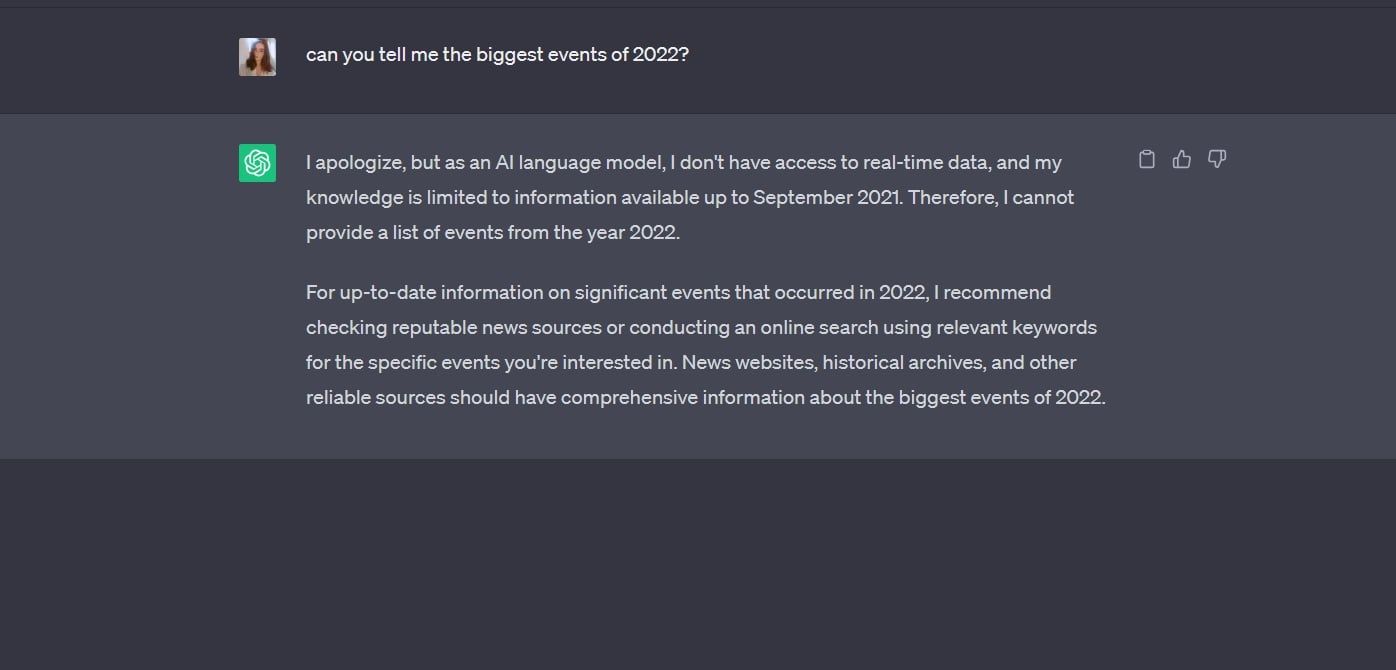
Task: Click the paragraph recommending reputable news sources
Action: click(700, 344)
